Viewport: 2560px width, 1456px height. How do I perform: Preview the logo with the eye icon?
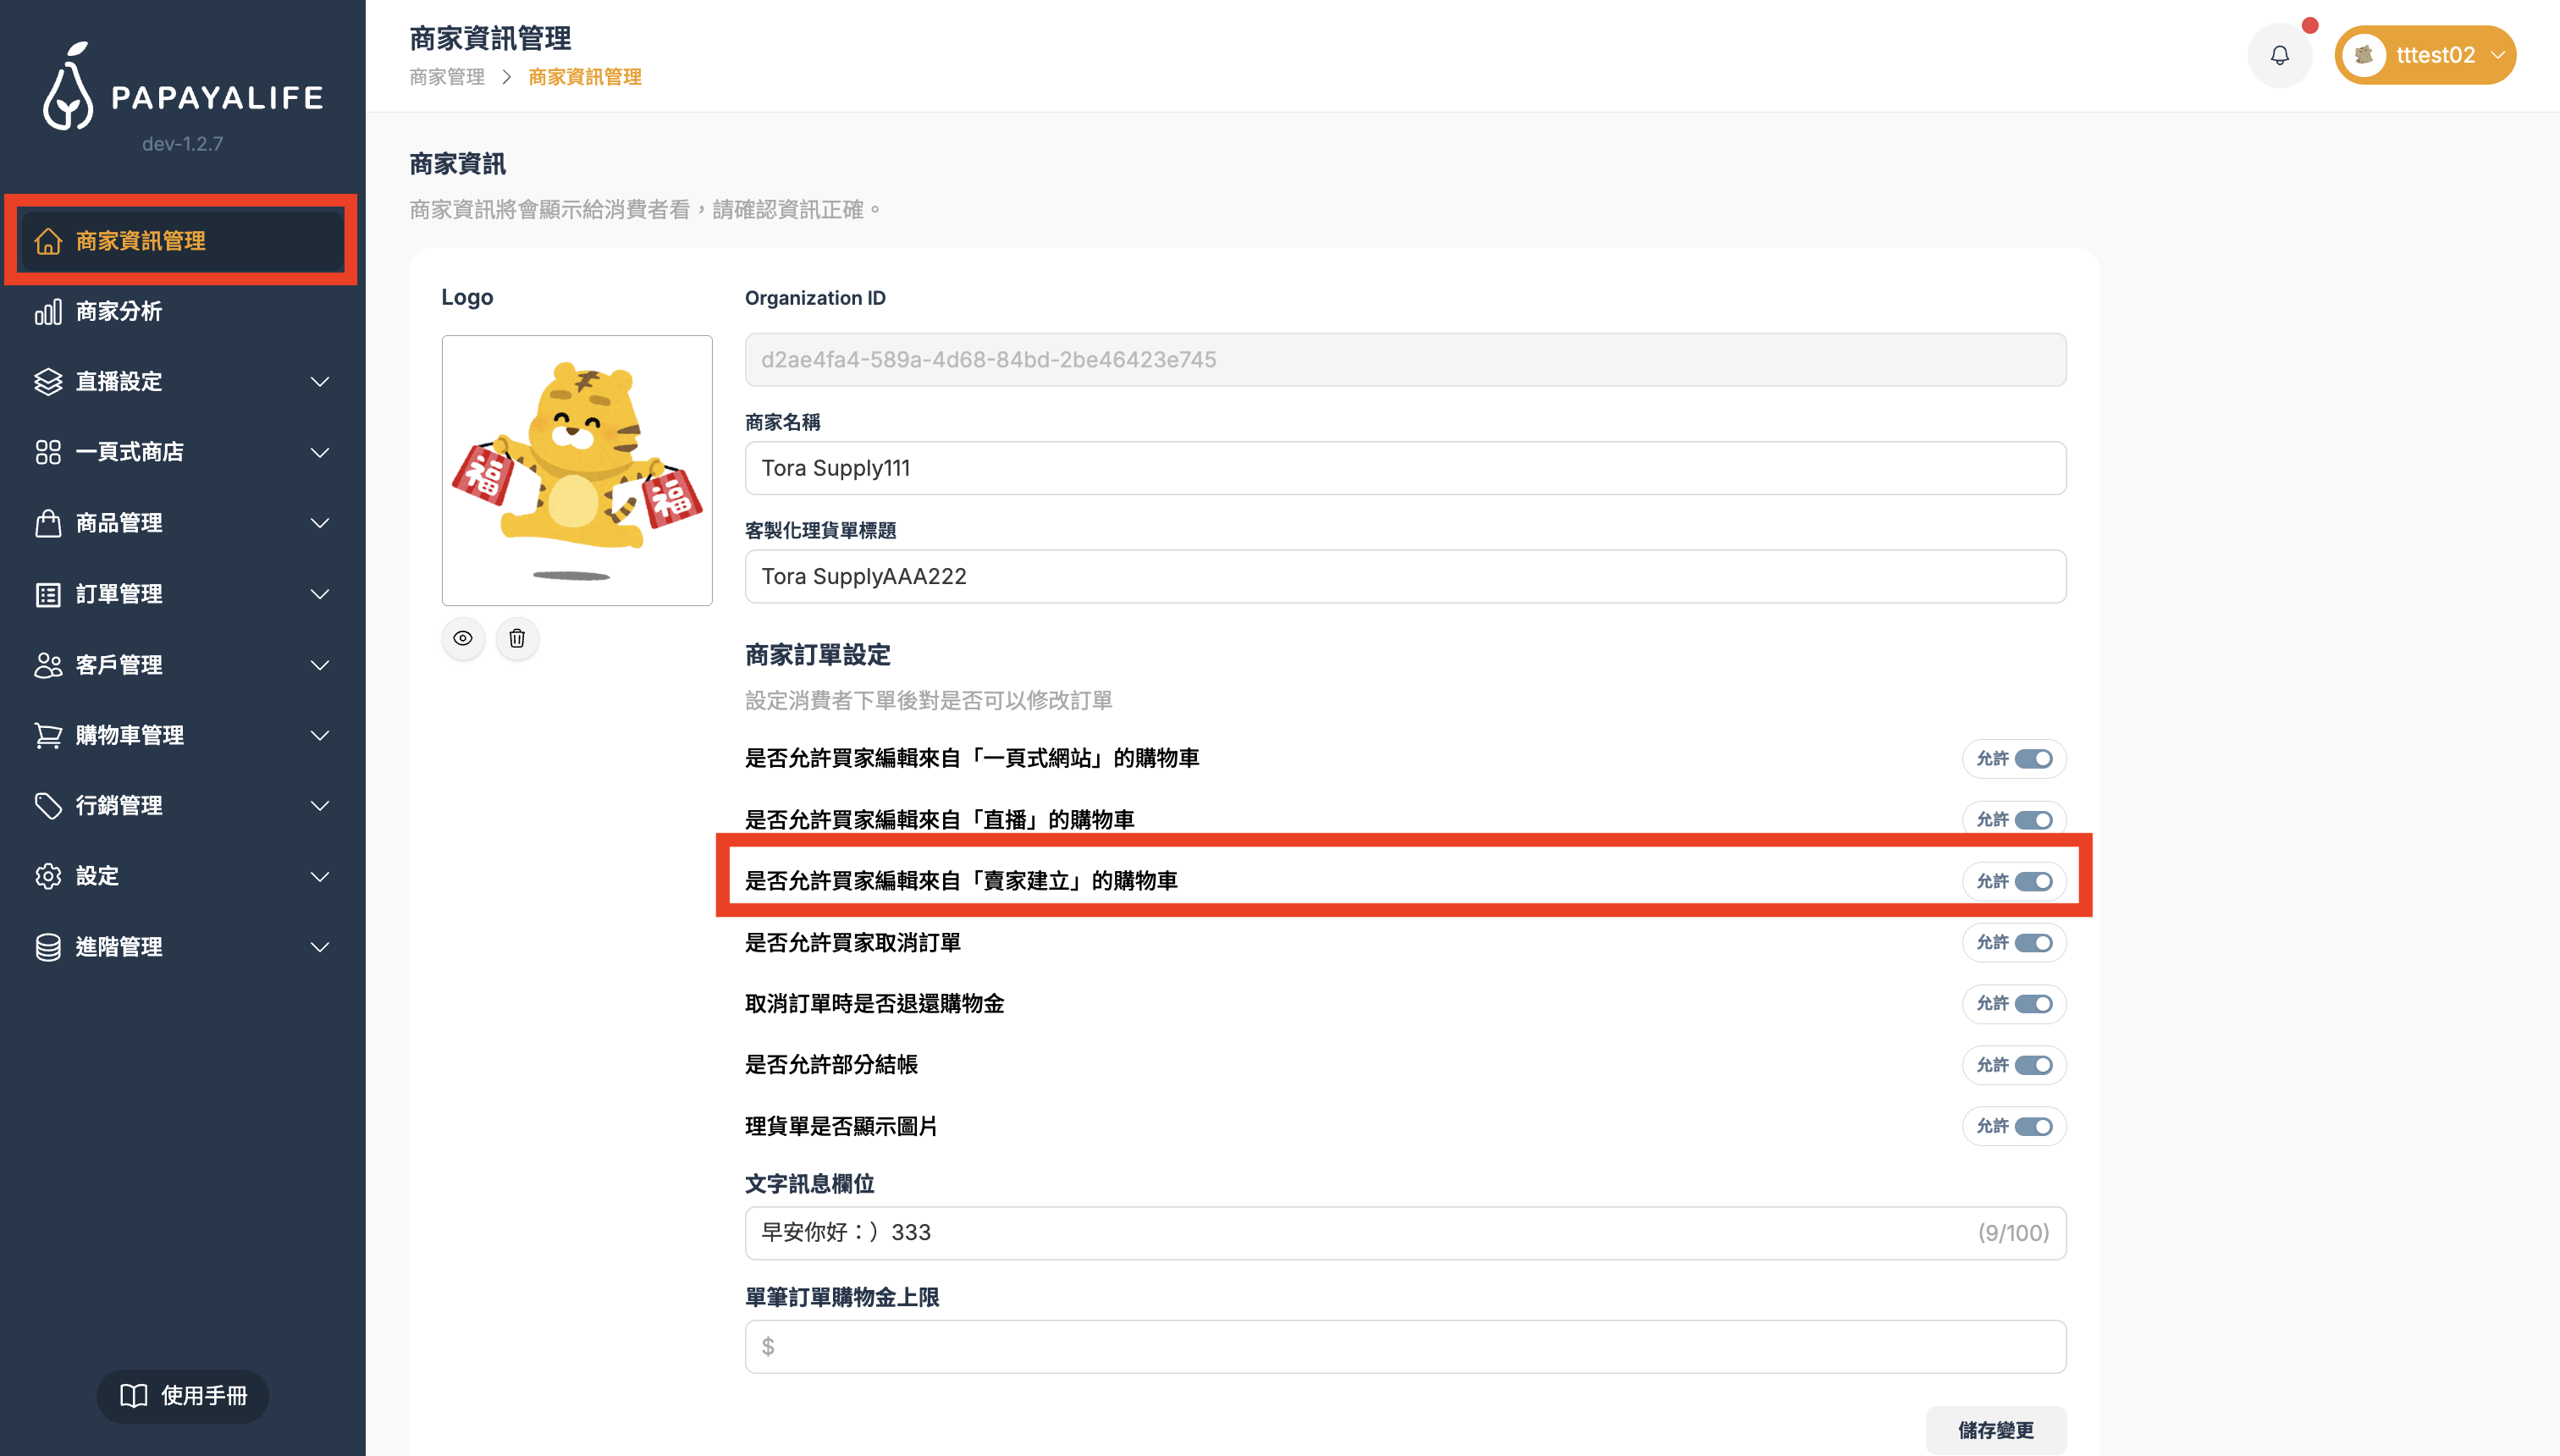coord(463,638)
